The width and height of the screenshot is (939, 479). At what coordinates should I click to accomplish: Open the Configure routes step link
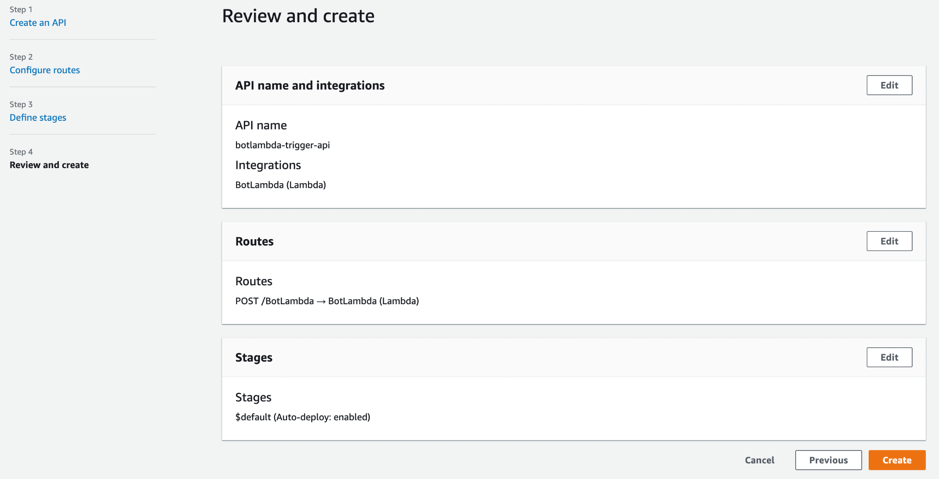(45, 70)
